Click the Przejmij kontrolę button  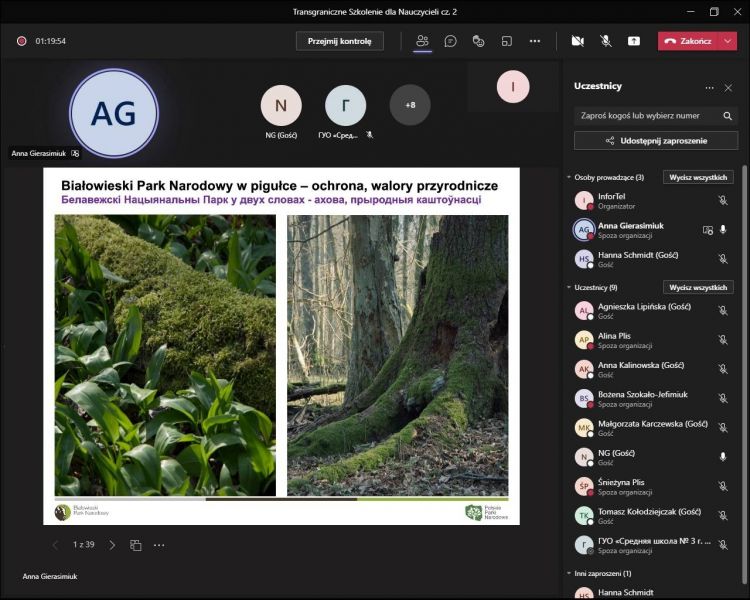pyautogui.click(x=339, y=41)
